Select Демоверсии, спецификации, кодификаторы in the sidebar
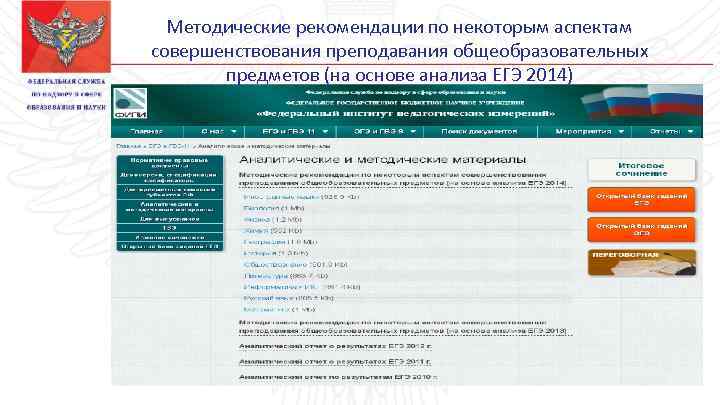 [x=169, y=177]
